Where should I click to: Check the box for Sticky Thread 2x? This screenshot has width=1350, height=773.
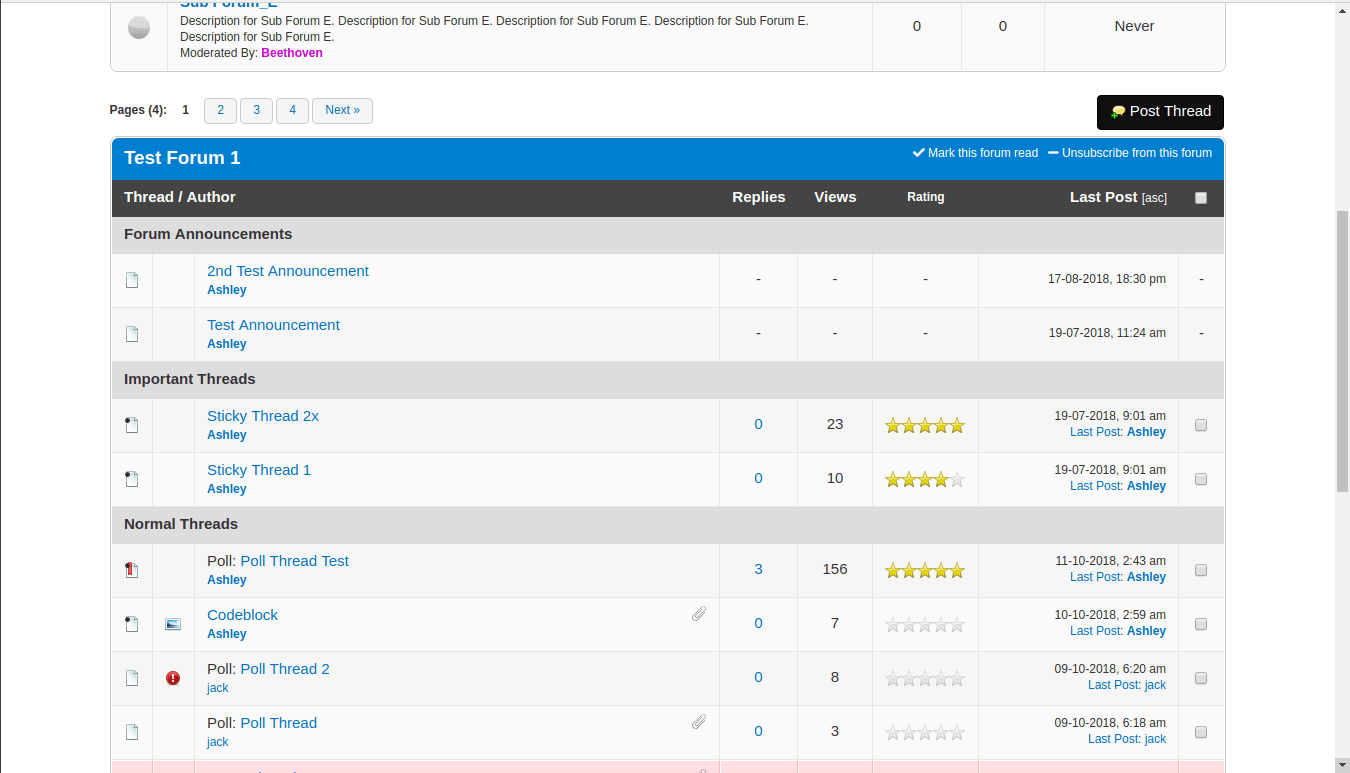pyautogui.click(x=1201, y=425)
